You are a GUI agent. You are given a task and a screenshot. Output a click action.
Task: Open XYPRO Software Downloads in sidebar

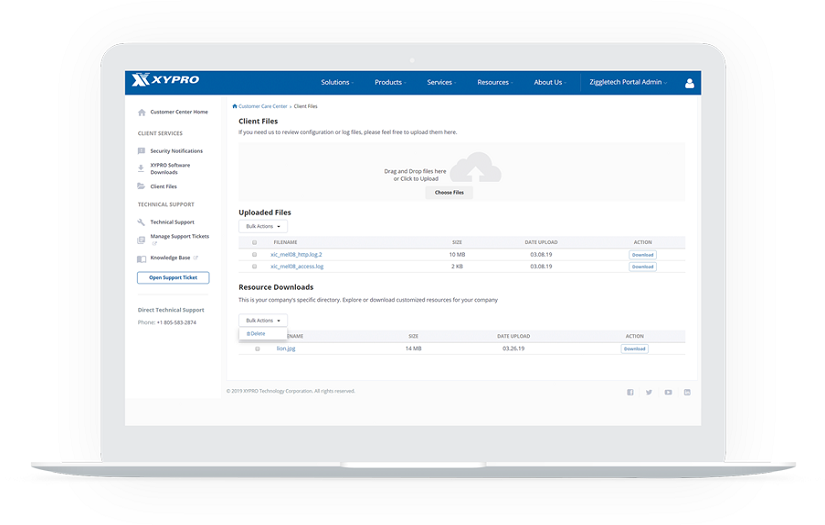[x=170, y=168]
